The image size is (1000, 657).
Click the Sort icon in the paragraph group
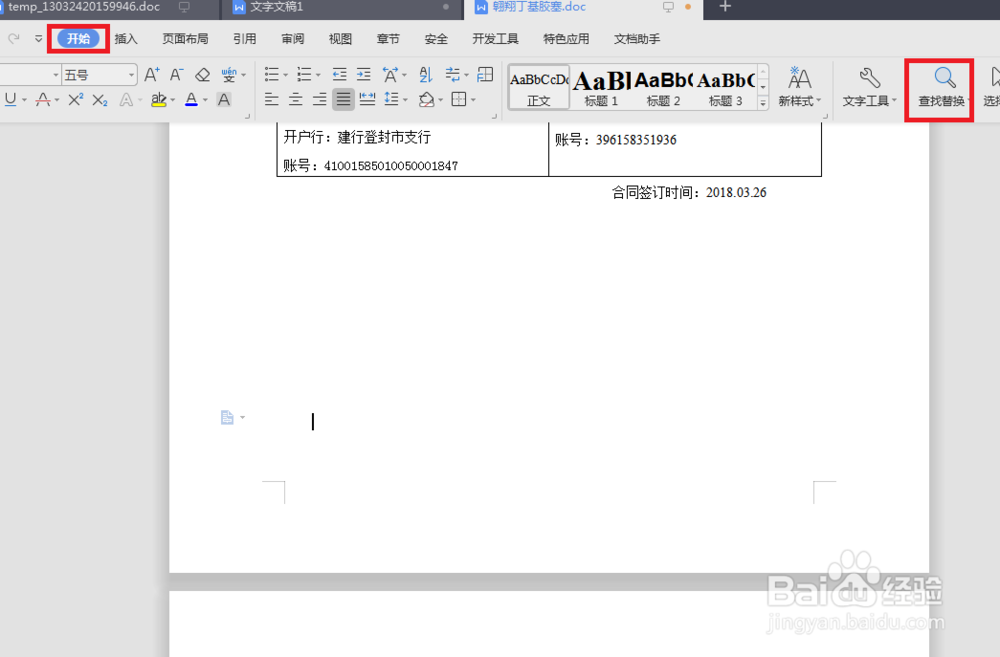pyautogui.click(x=426, y=75)
